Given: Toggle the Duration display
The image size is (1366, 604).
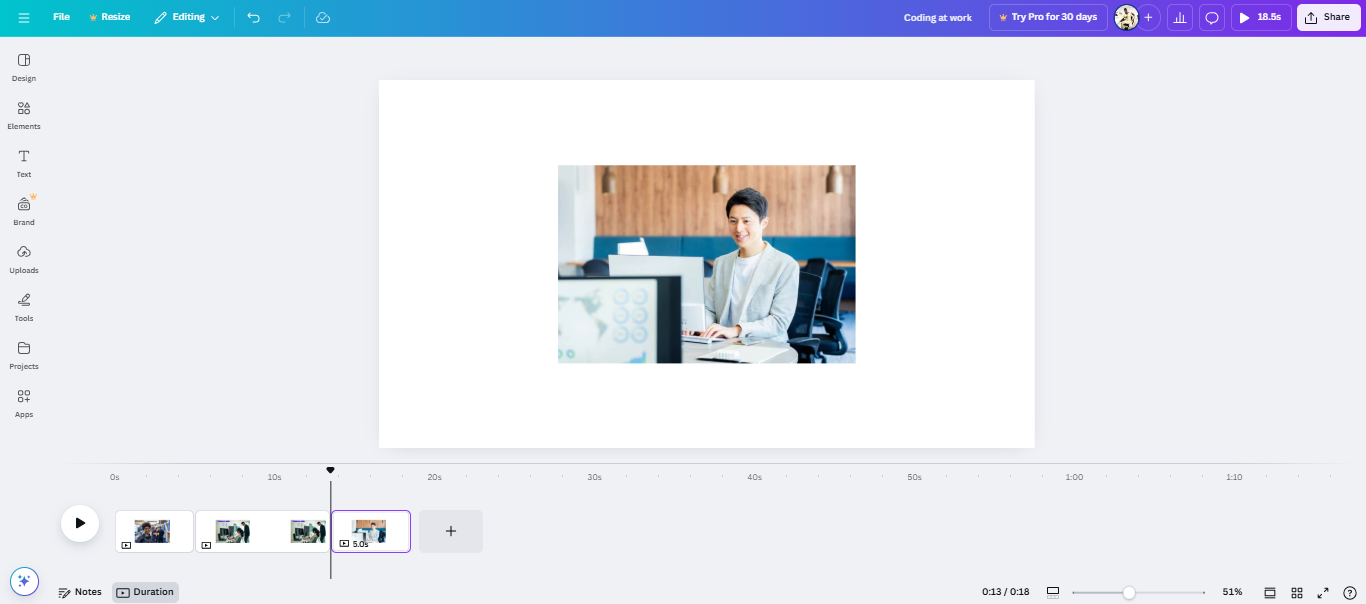Looking at the screenshot, I should click(x=145, y=591).
